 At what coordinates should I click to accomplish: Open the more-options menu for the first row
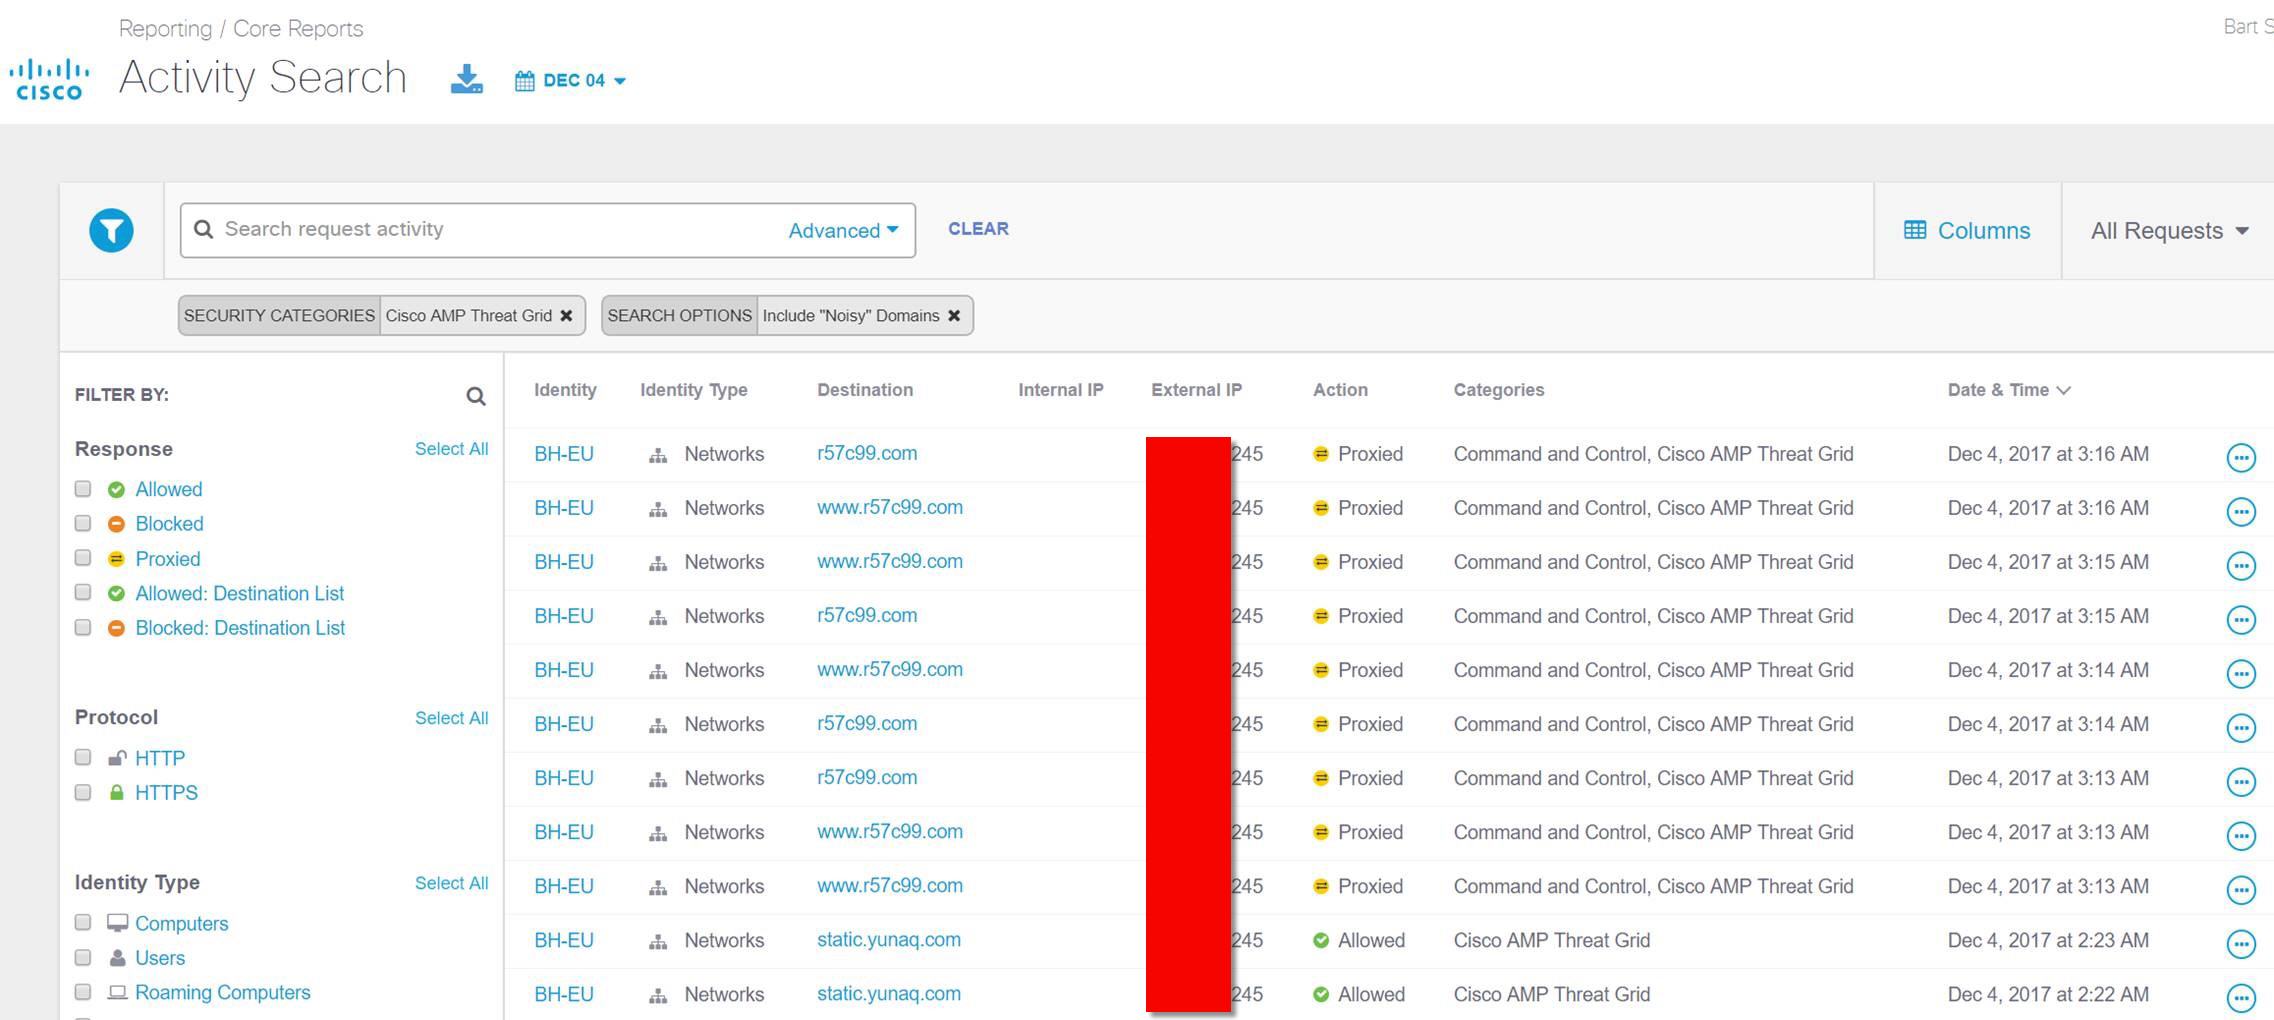coord(2240,457)
